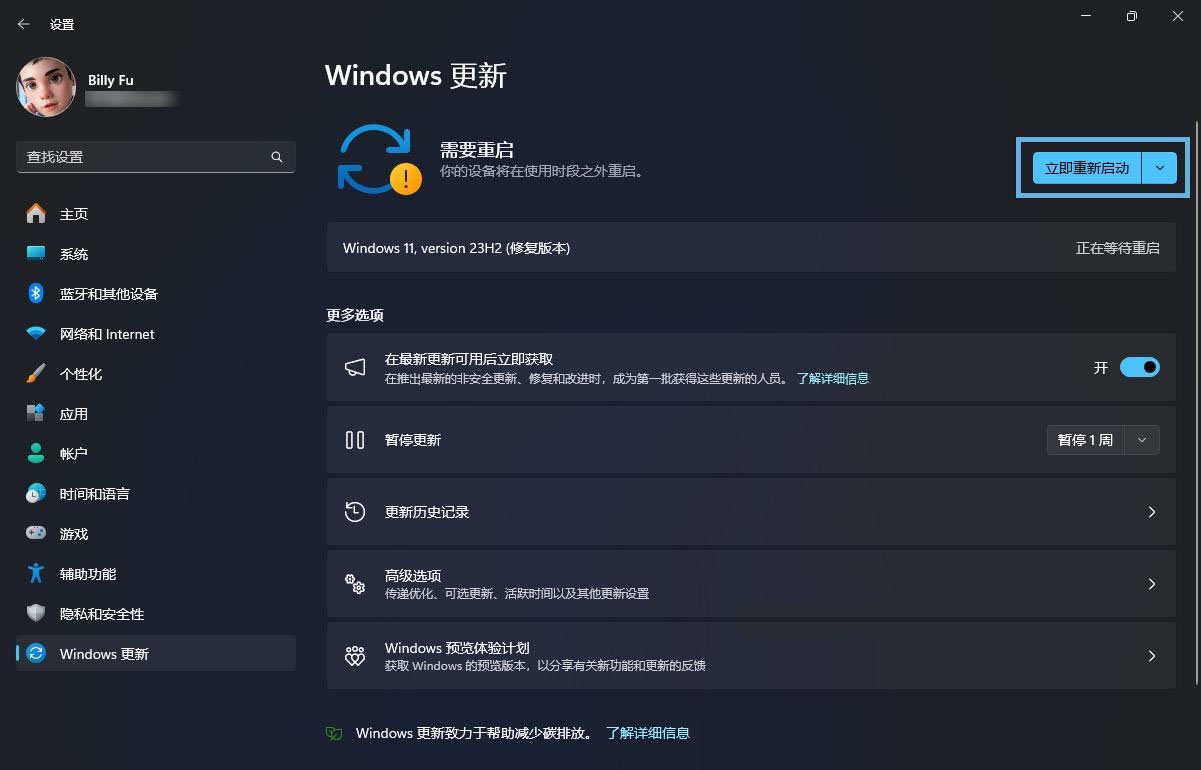Click the Windows 更新 sidebar sync icon
Screen dimensions: 1201x770
point(36,653)
